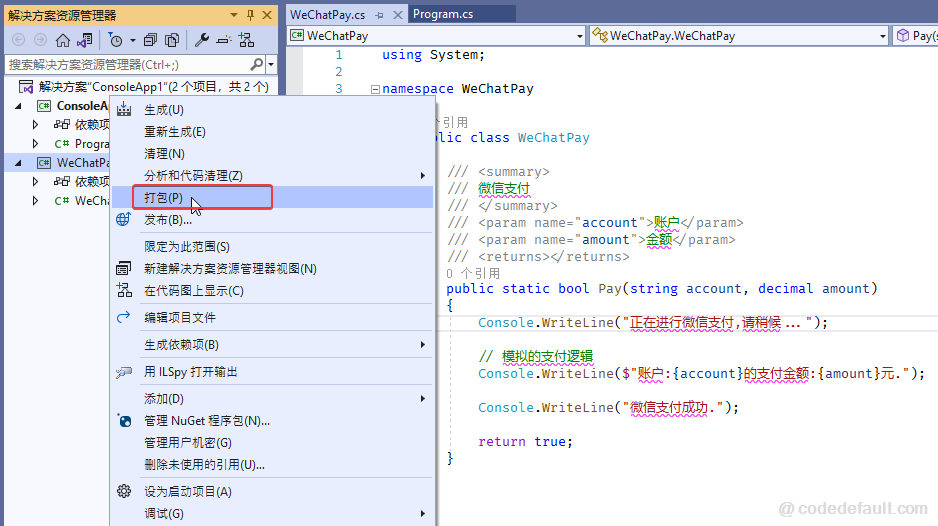
Task: Open the search options dropdown arrow
Action: point(271,64)
